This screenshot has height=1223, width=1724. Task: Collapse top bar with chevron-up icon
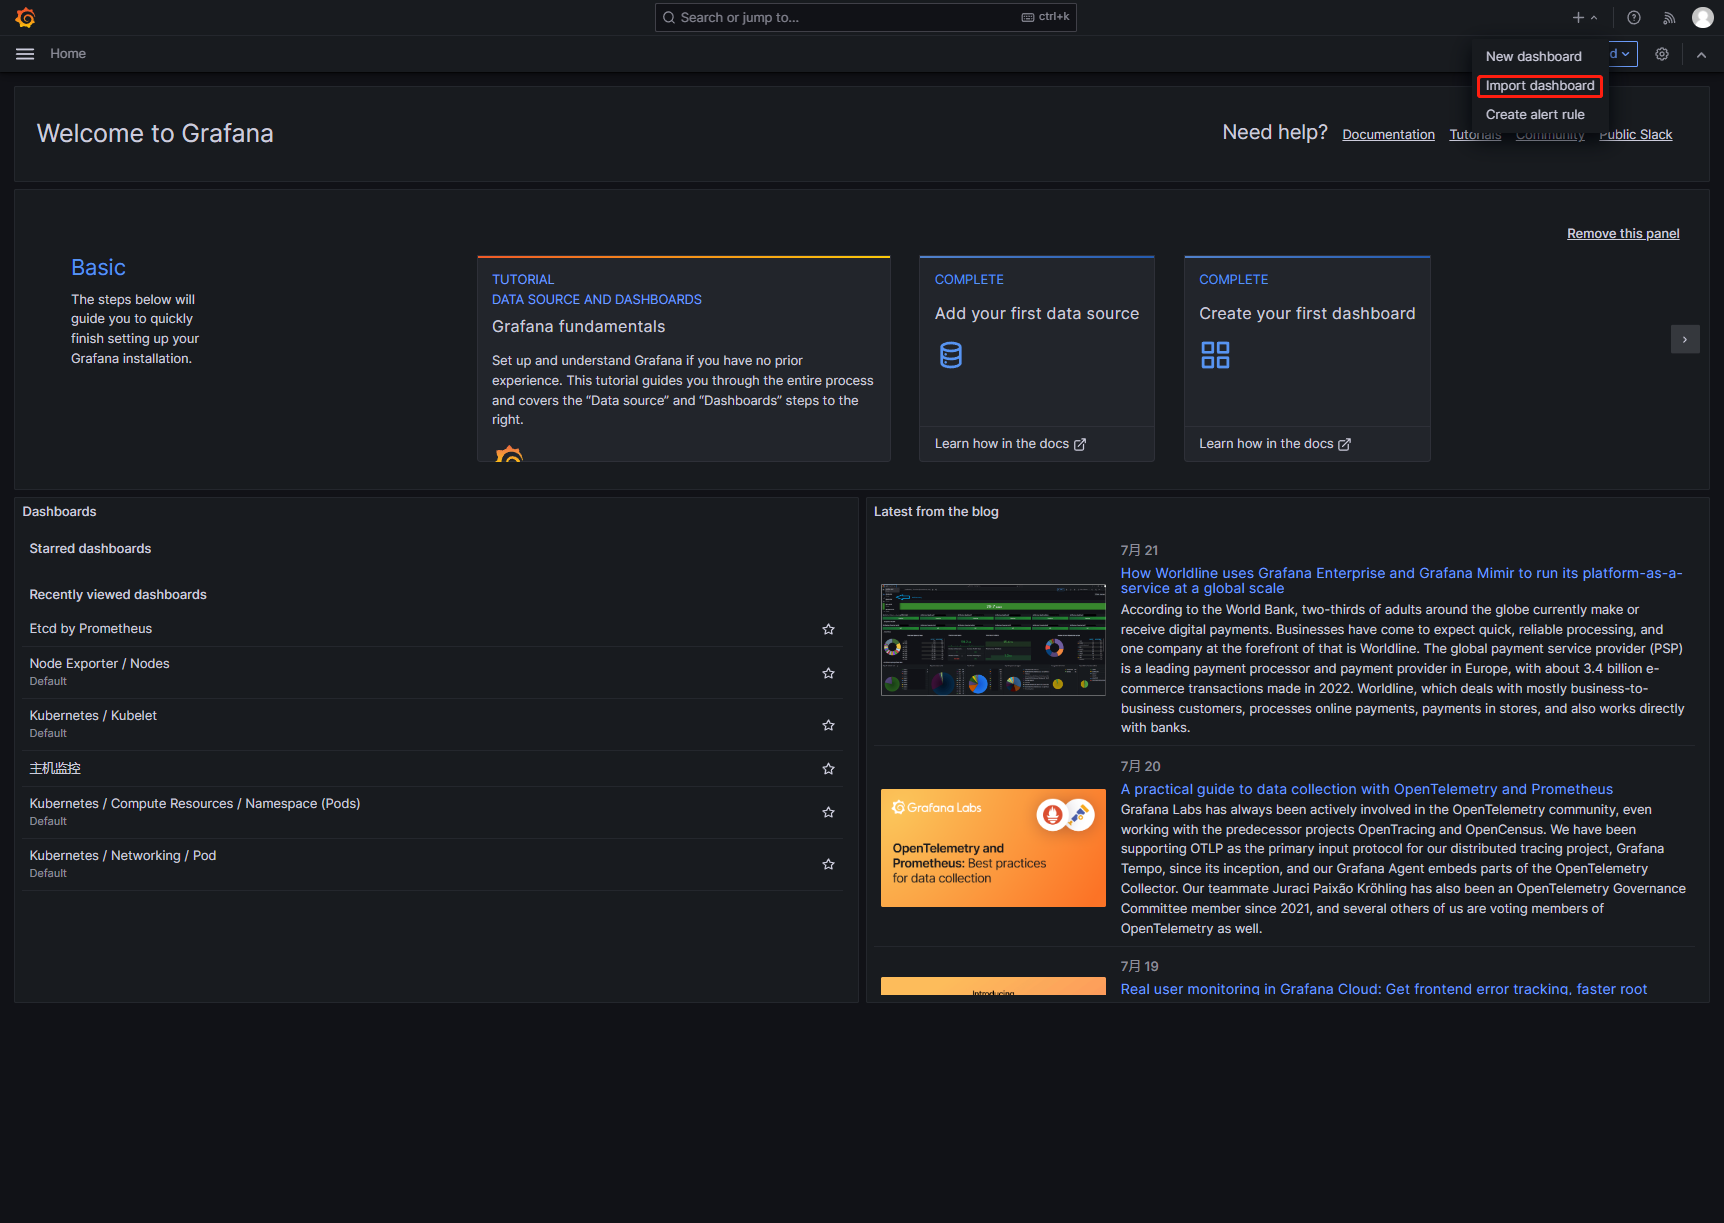click(x=1701, y=55)
